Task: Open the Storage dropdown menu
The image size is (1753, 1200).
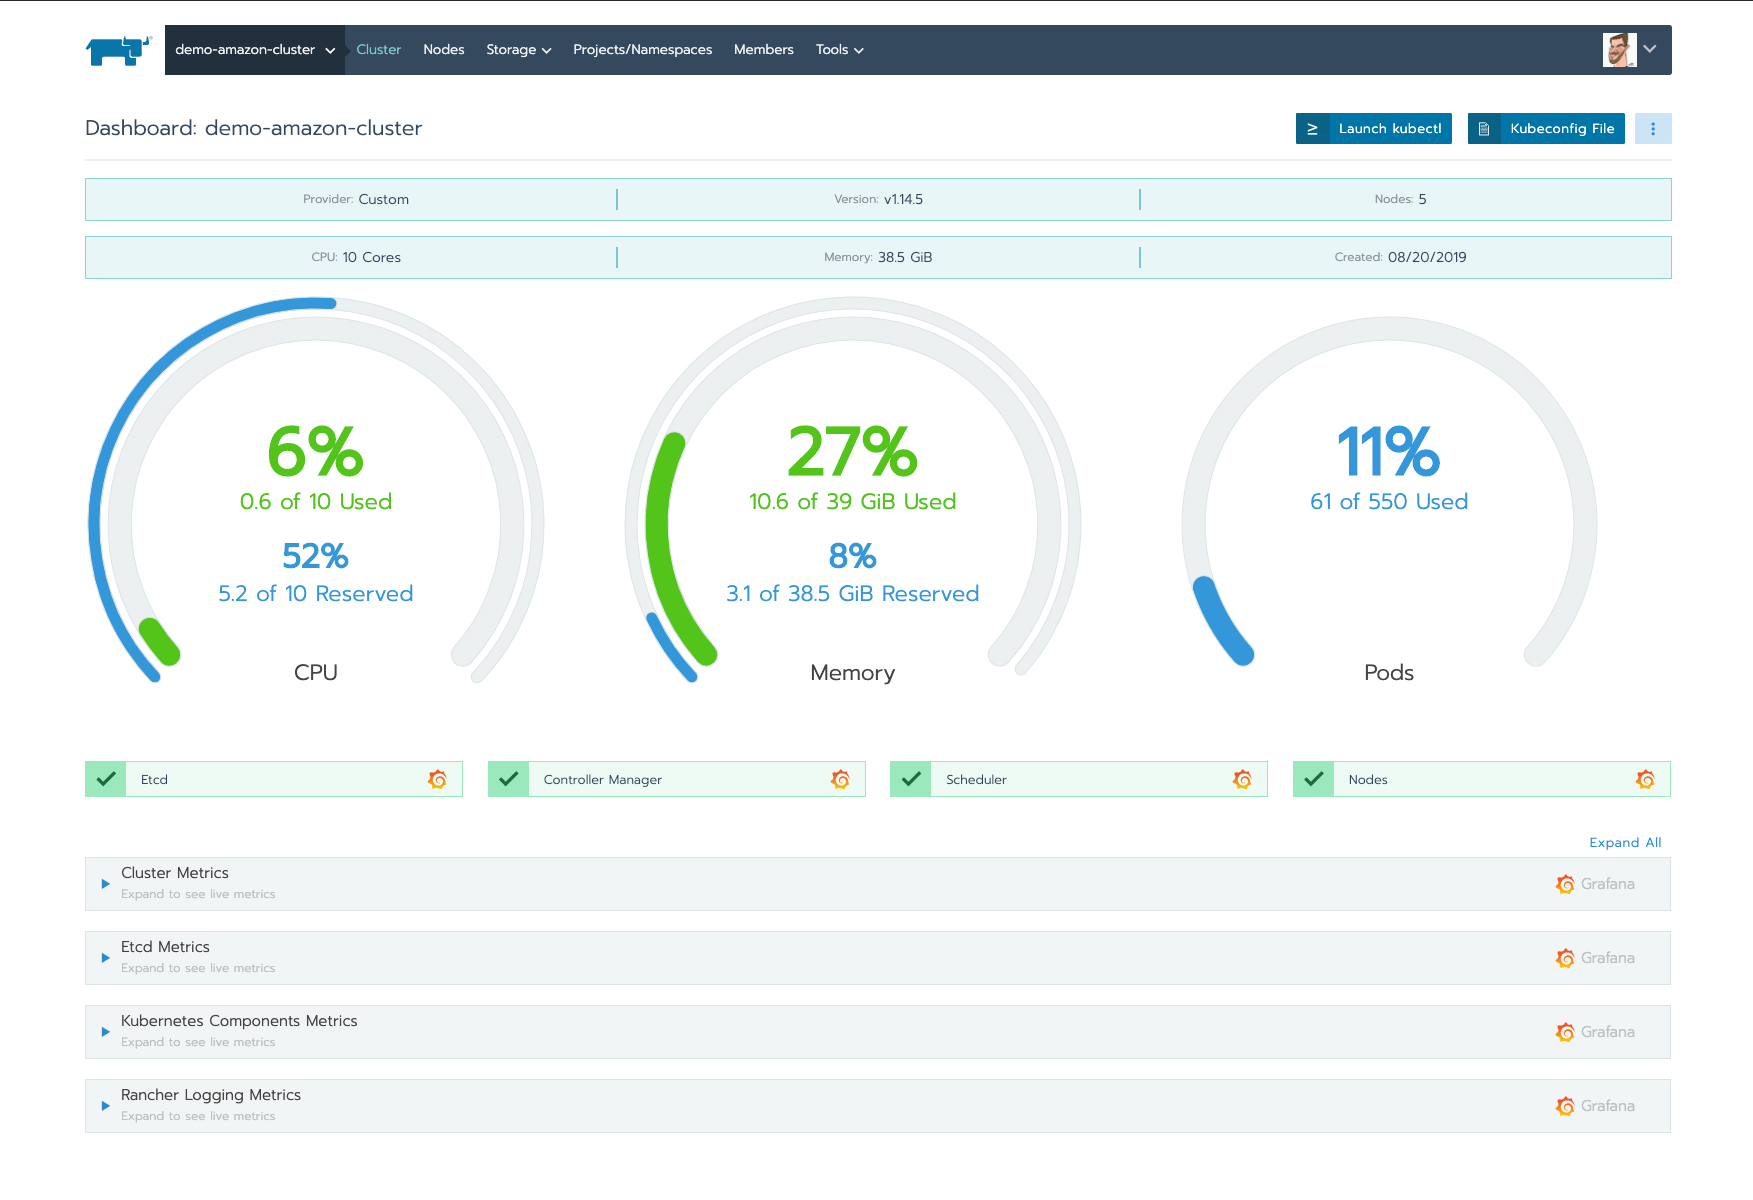Action: coord(518,50)
